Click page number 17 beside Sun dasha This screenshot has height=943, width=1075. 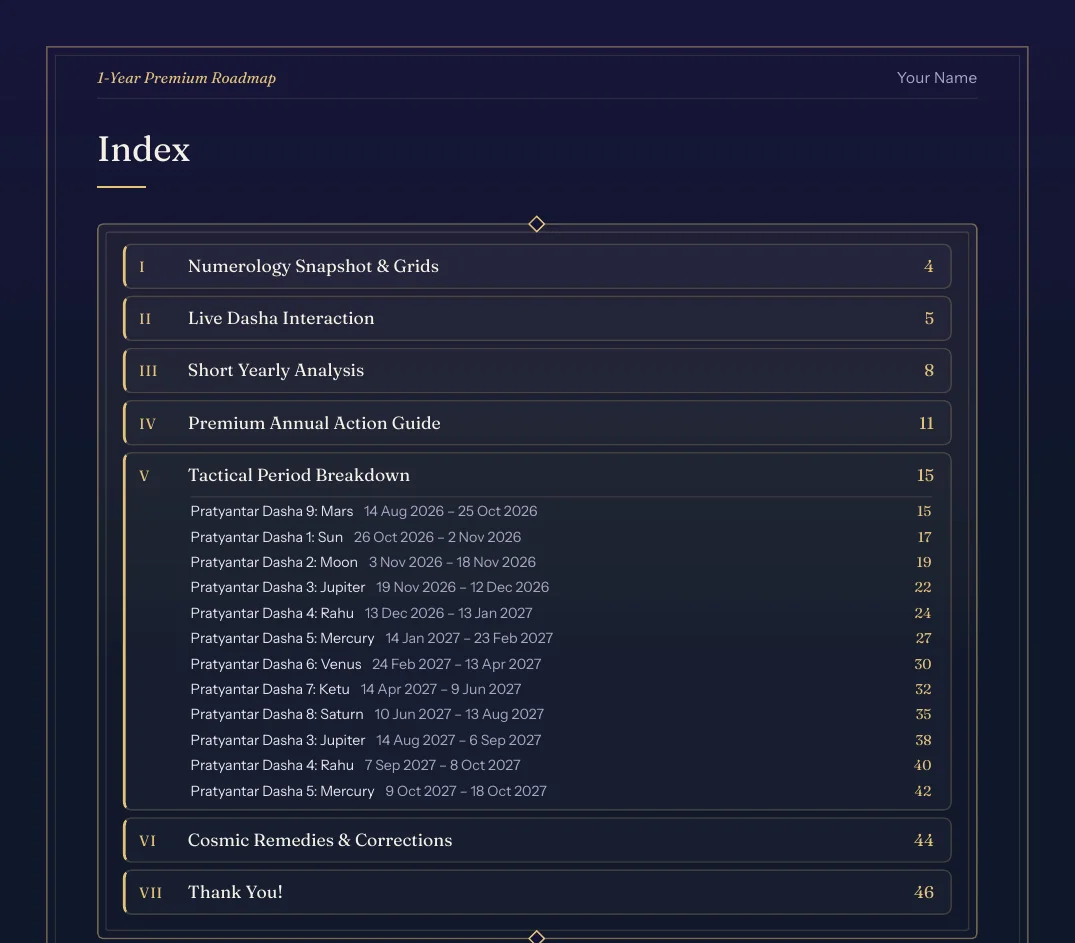click(924, 537)
